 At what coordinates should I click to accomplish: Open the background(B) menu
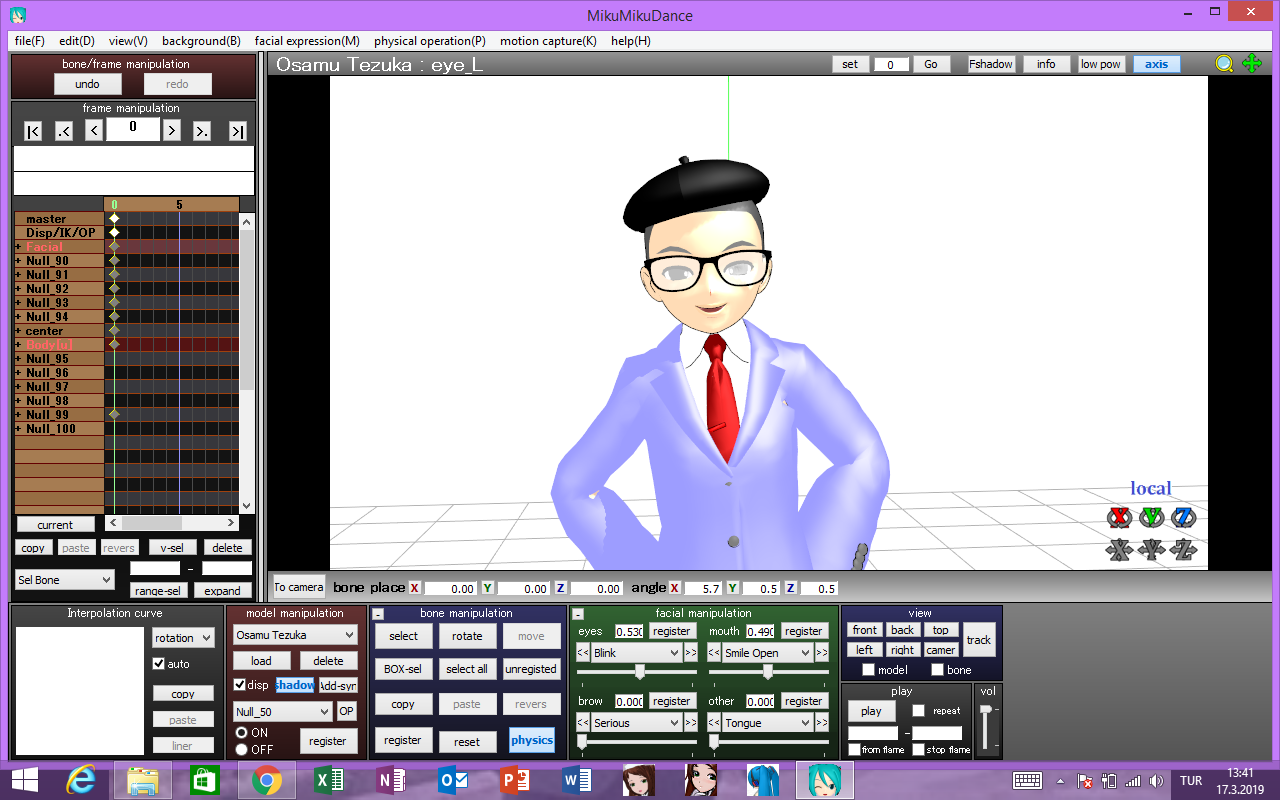[201, 41]
